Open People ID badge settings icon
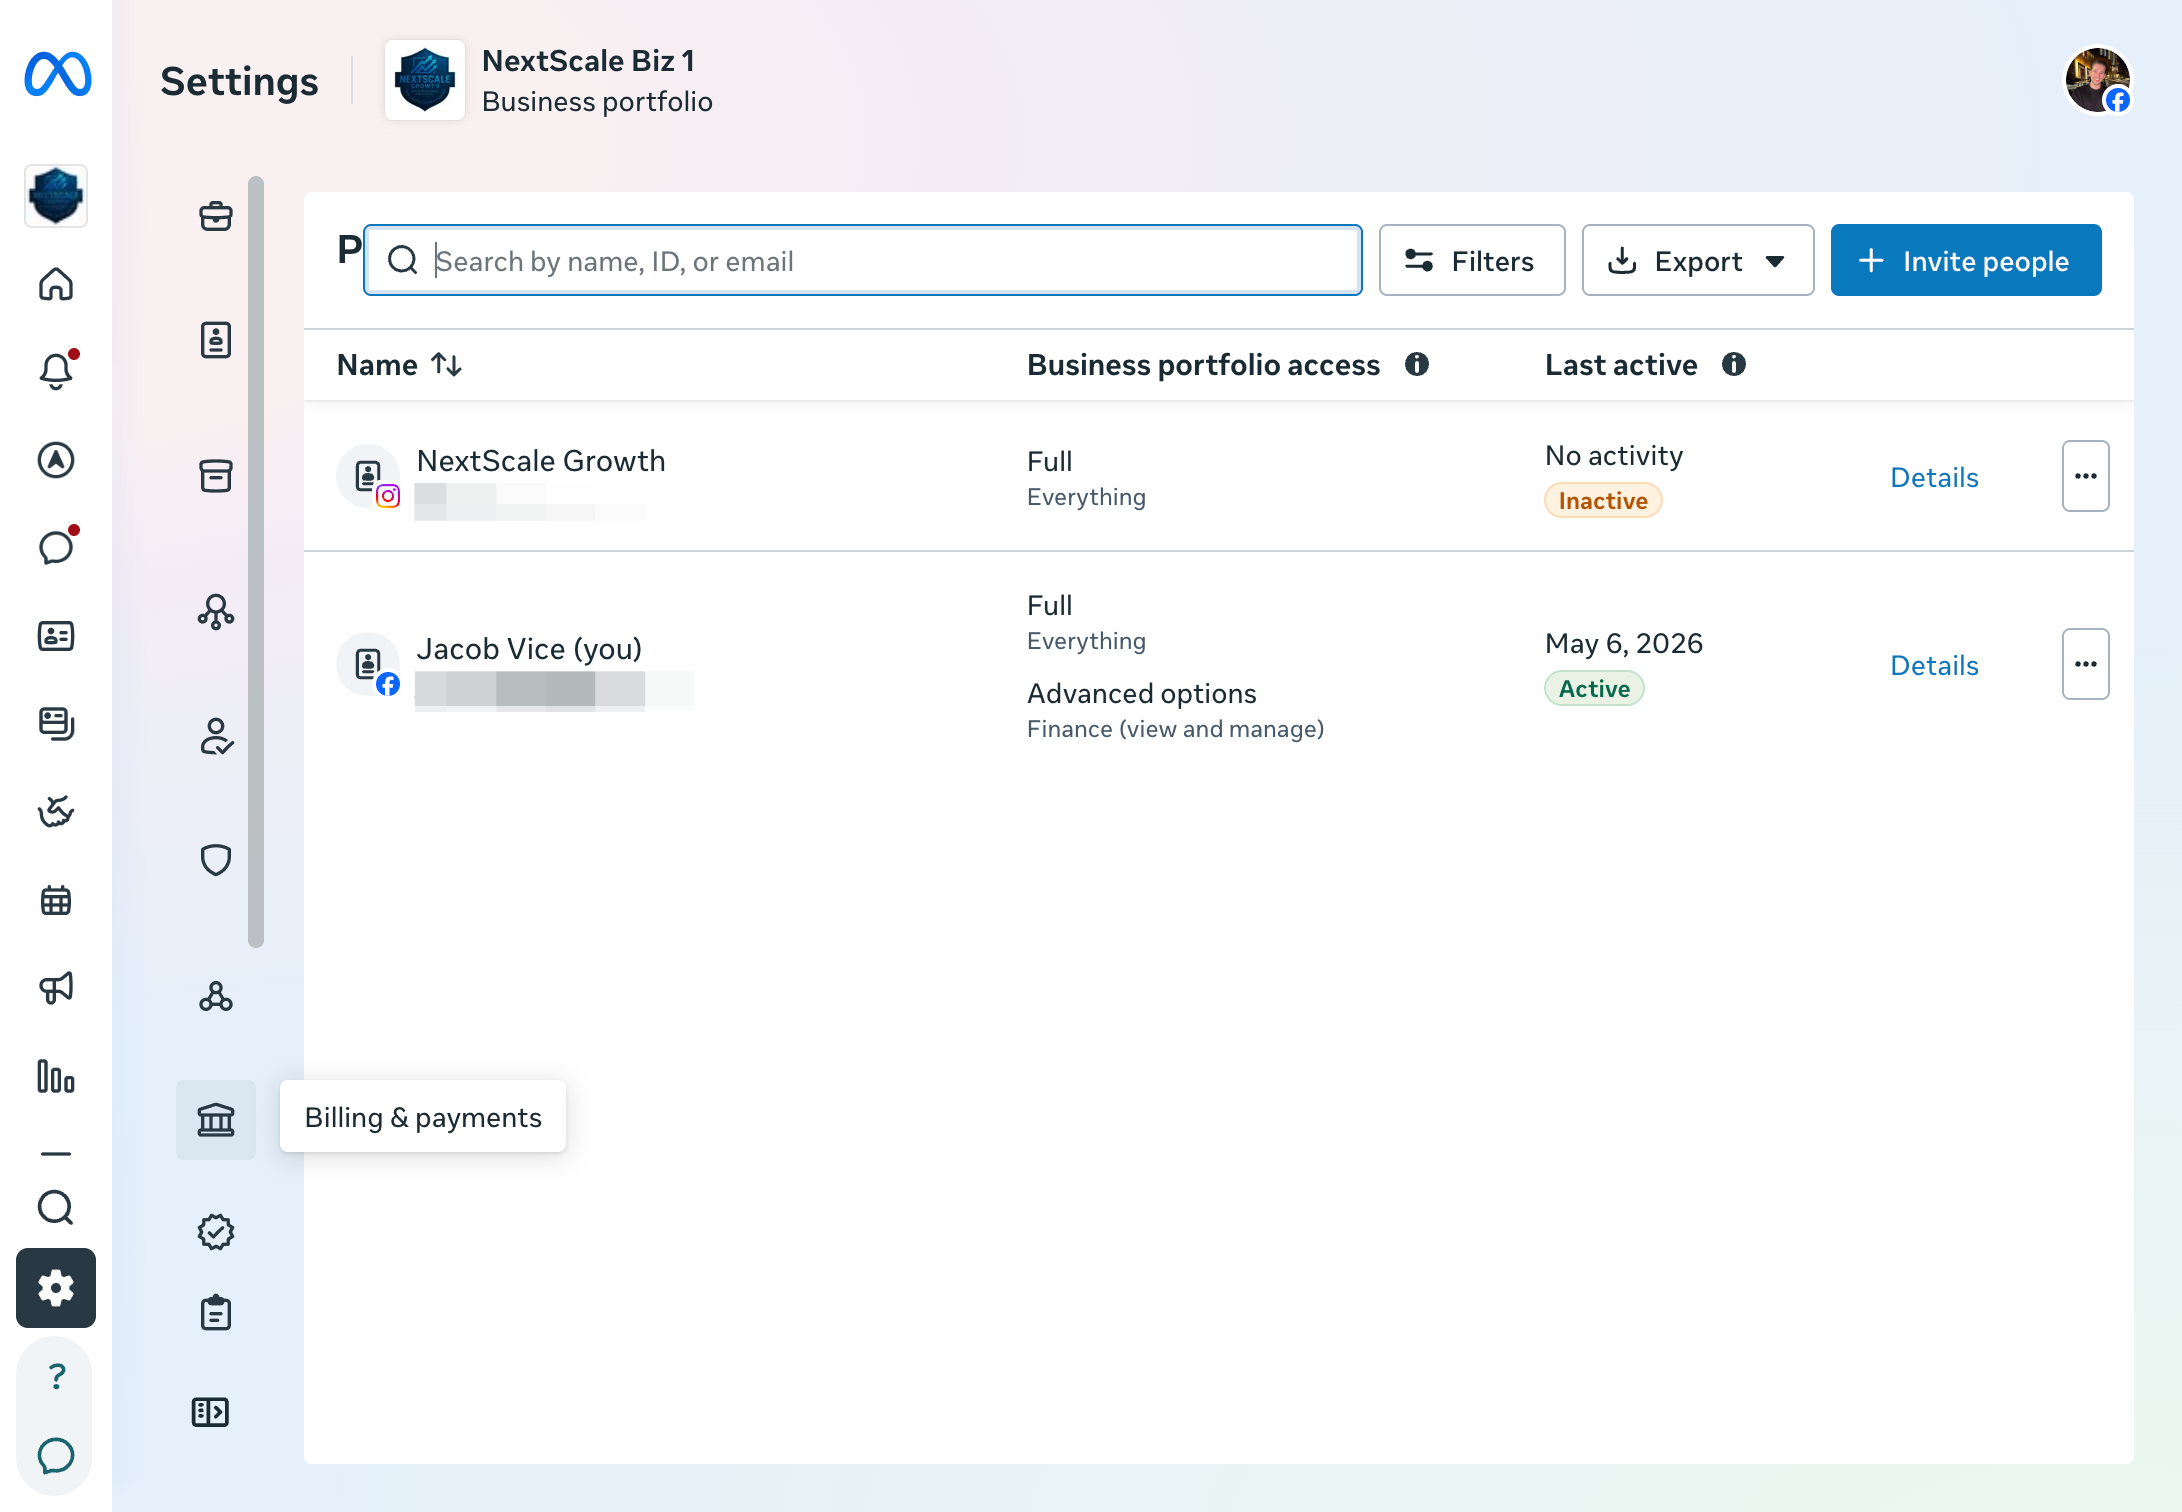2182x1512 pixels. (x=216, y=340)
